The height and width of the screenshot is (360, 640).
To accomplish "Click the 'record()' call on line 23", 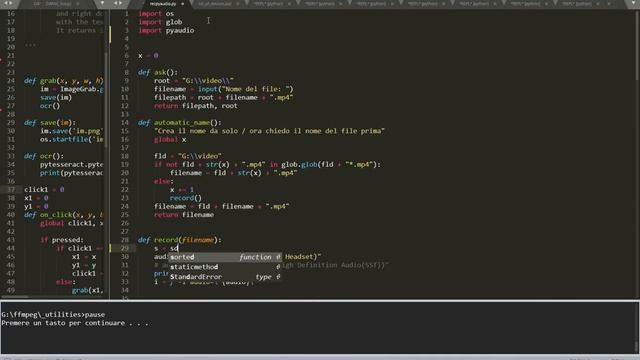I will 186,198.
